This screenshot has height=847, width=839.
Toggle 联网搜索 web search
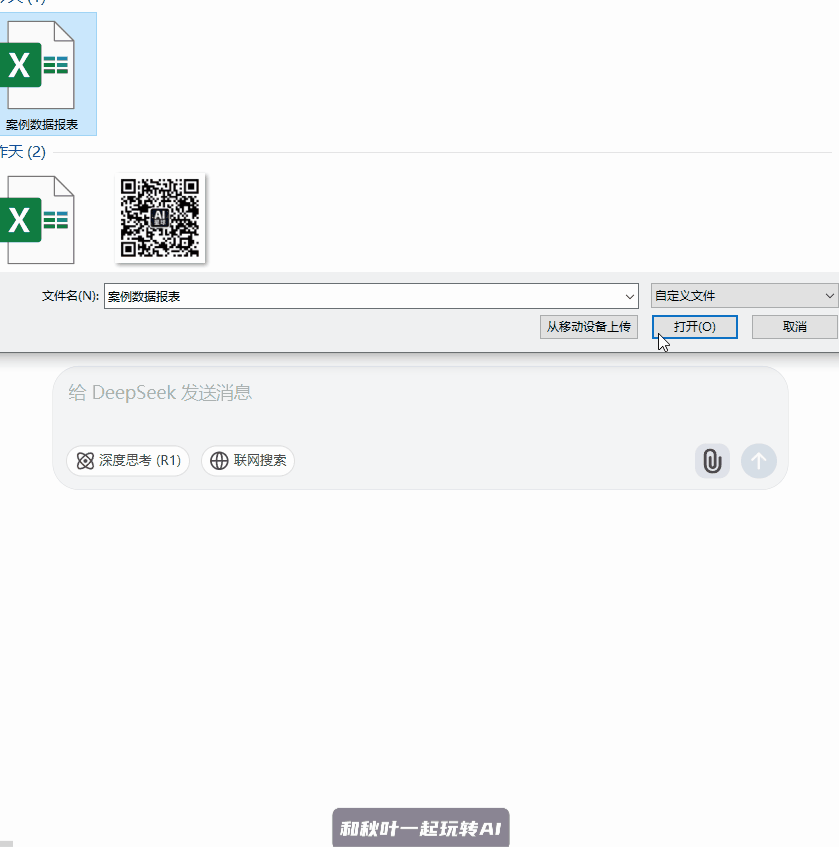pyautogui.click(x=248, y=461)
